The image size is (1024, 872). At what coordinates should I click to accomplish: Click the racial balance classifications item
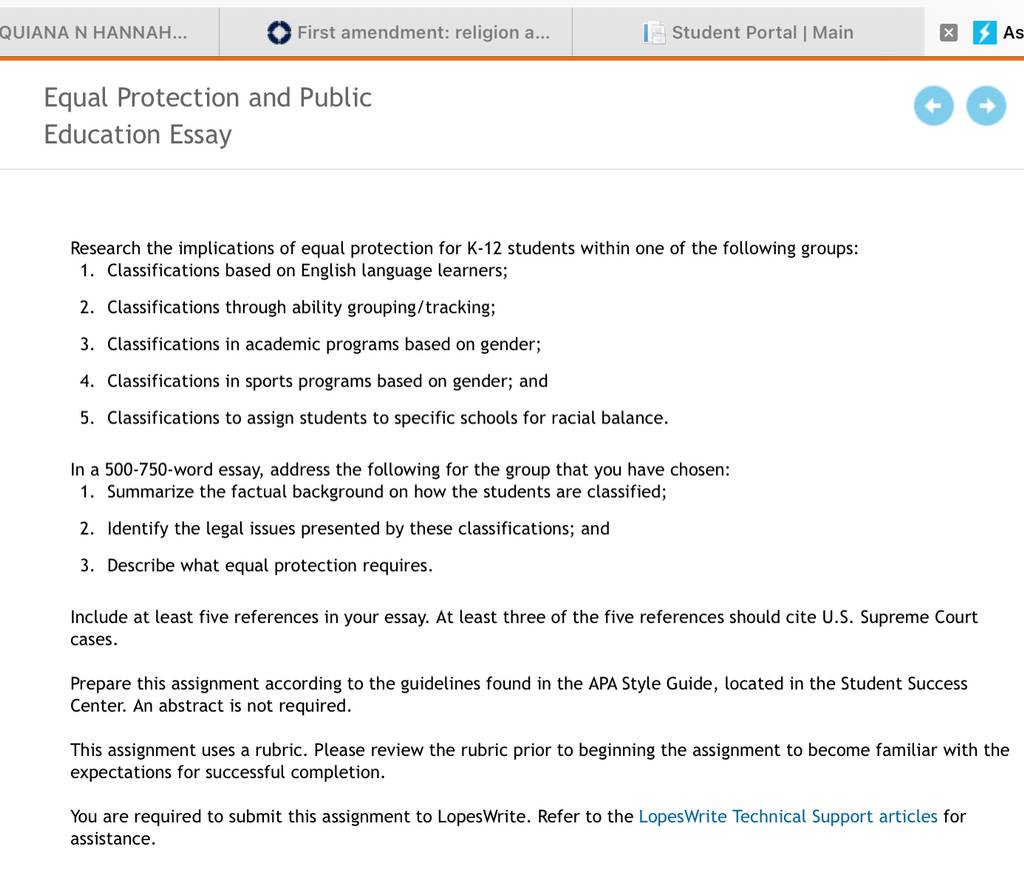click(x=387, y=418)
